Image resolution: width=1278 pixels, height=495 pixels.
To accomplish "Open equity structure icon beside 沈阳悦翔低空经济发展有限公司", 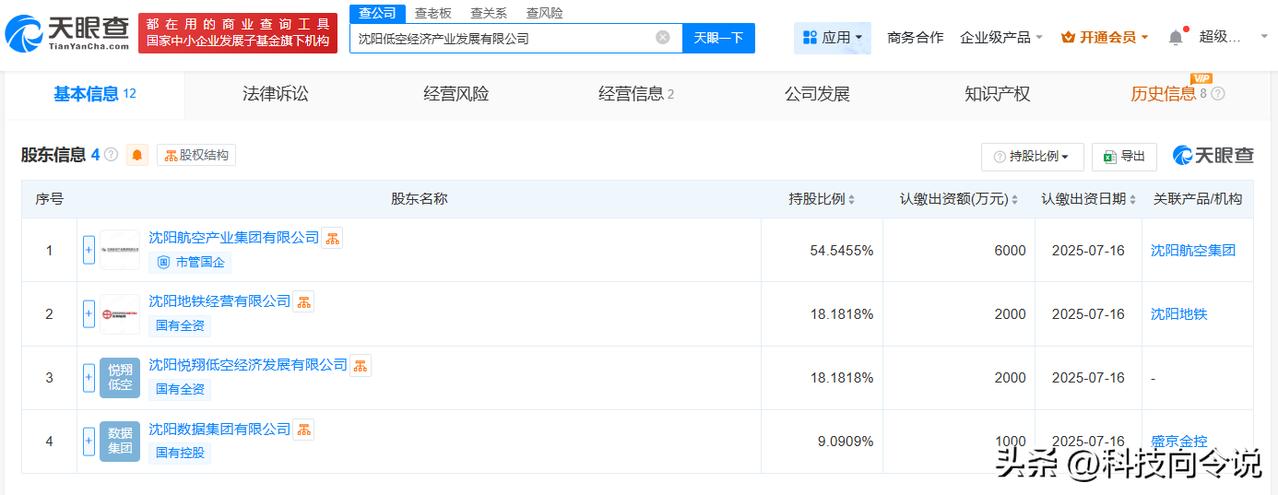I will pyautogui.click(x=361, y=365).
